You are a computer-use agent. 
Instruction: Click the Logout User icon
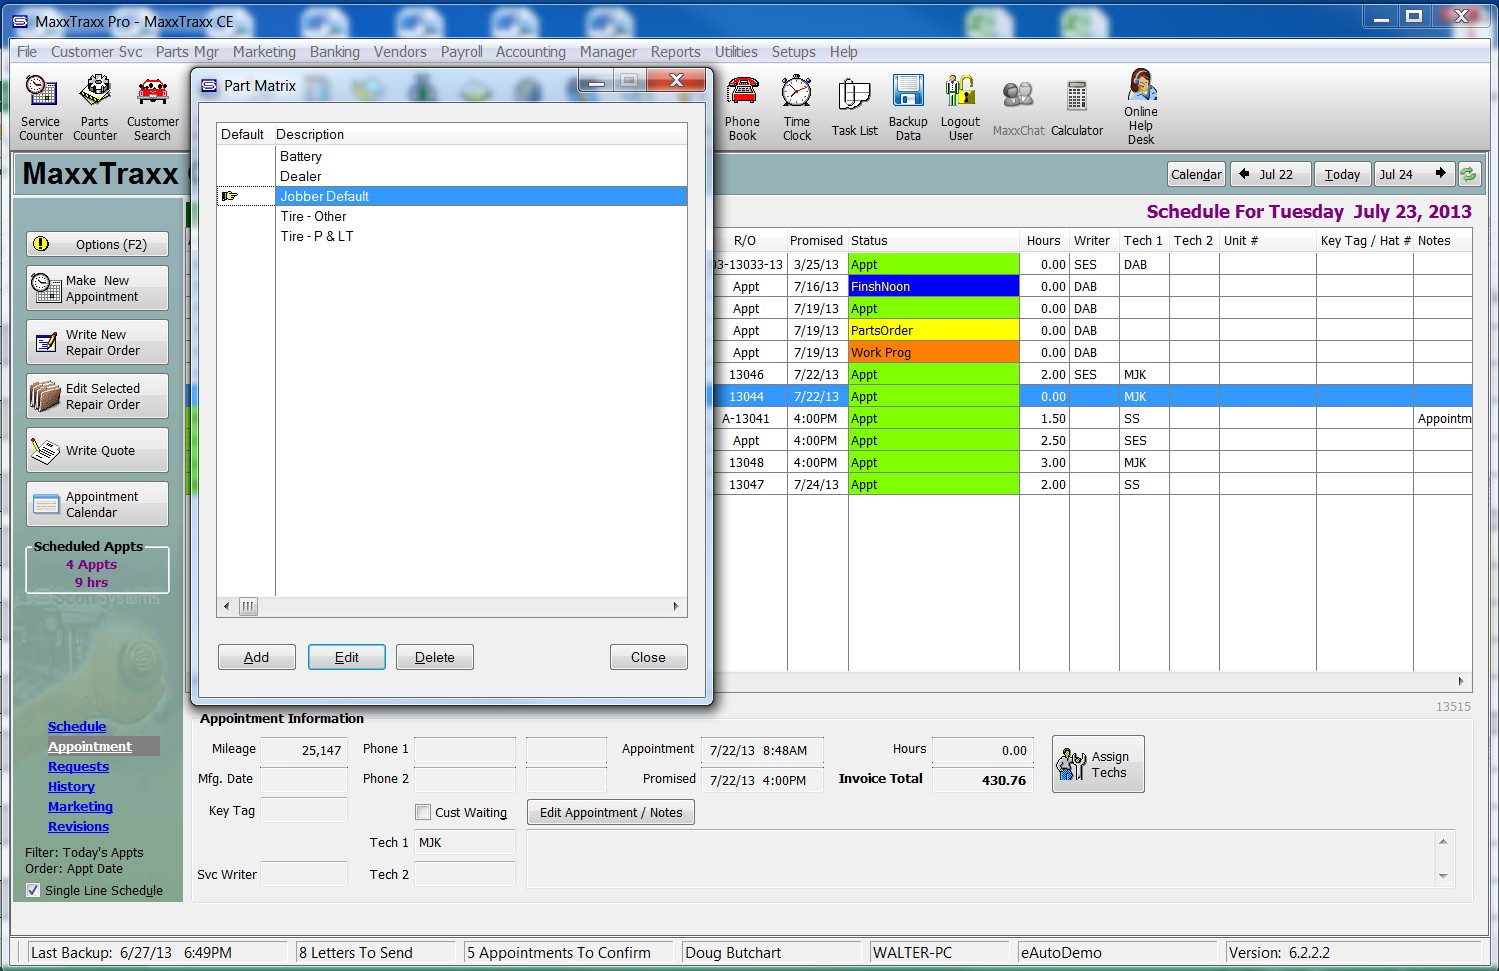click(x=960, y=108)
